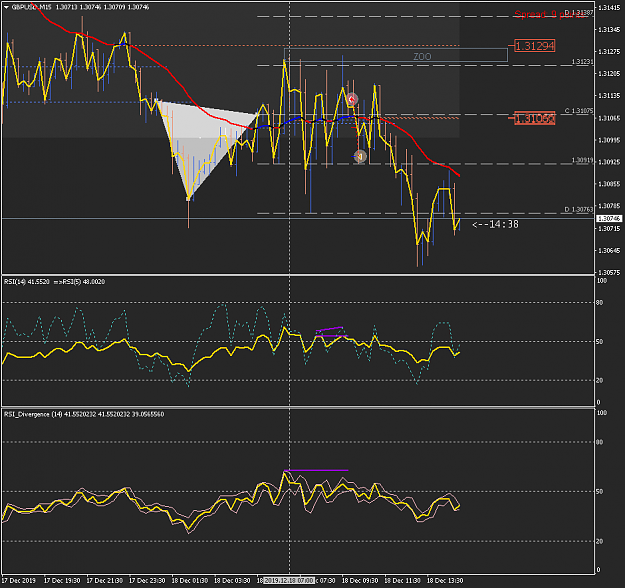The image size is (625, 588).
Task: Click the 1.30919 level label
Action: (582, 160)
